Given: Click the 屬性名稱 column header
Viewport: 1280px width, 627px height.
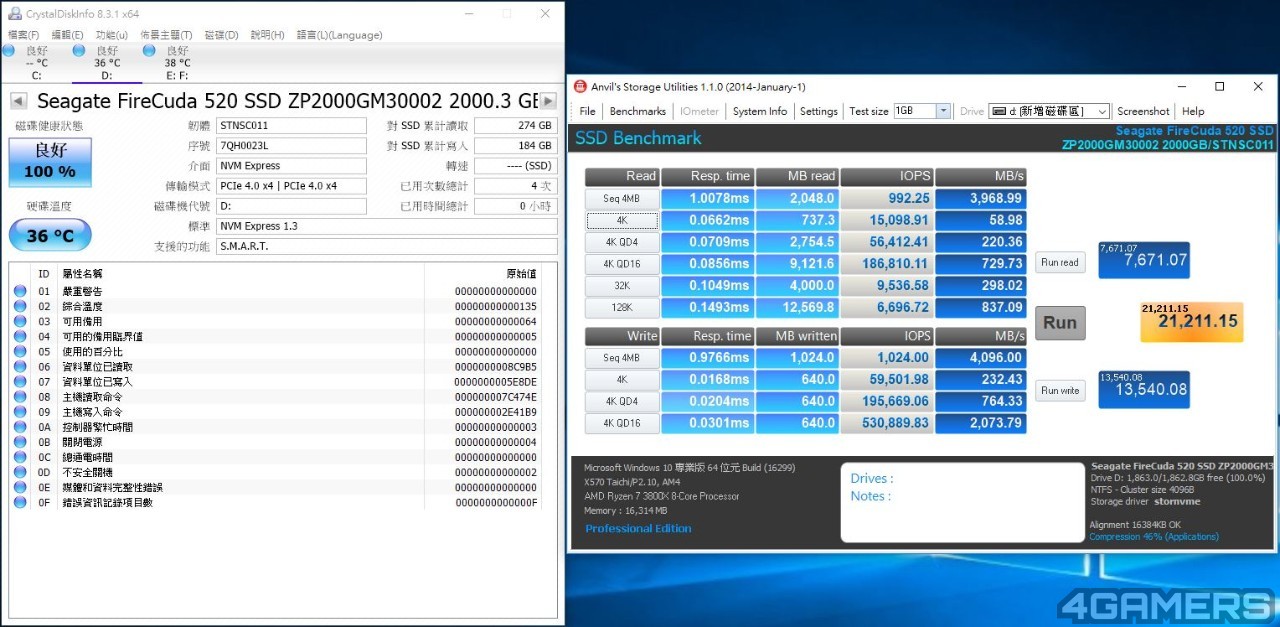Looking at the screenshot, I should 82,273.
